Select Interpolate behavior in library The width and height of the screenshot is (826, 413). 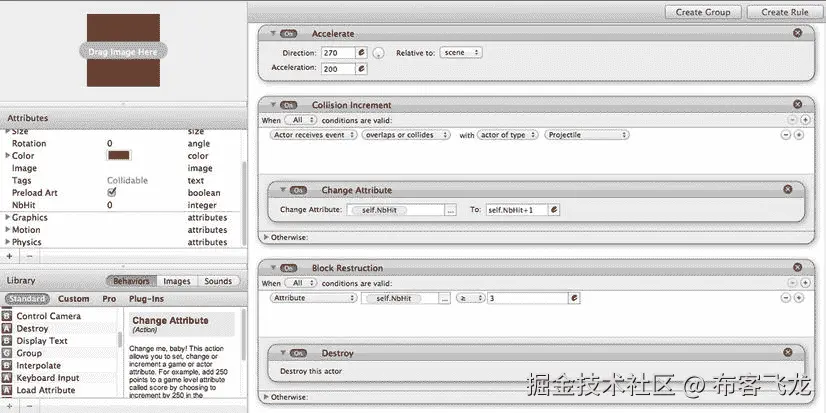38,366
